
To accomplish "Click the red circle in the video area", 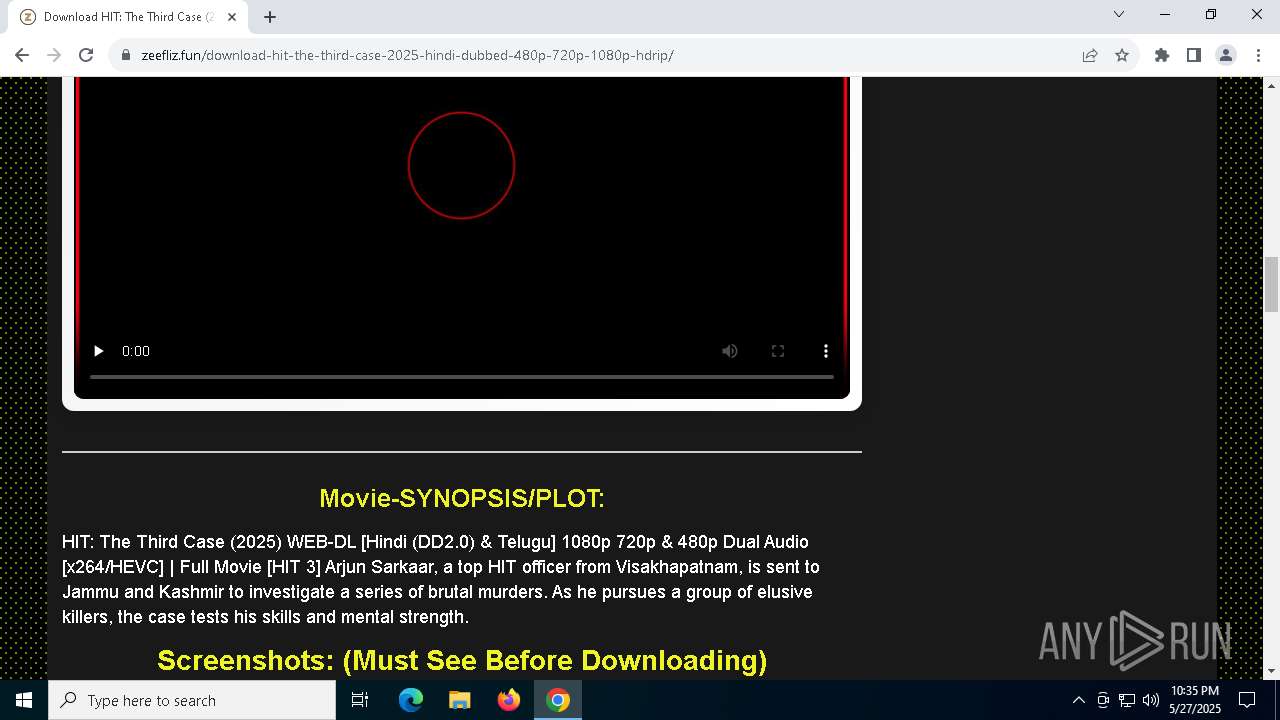I will point(461,165).
